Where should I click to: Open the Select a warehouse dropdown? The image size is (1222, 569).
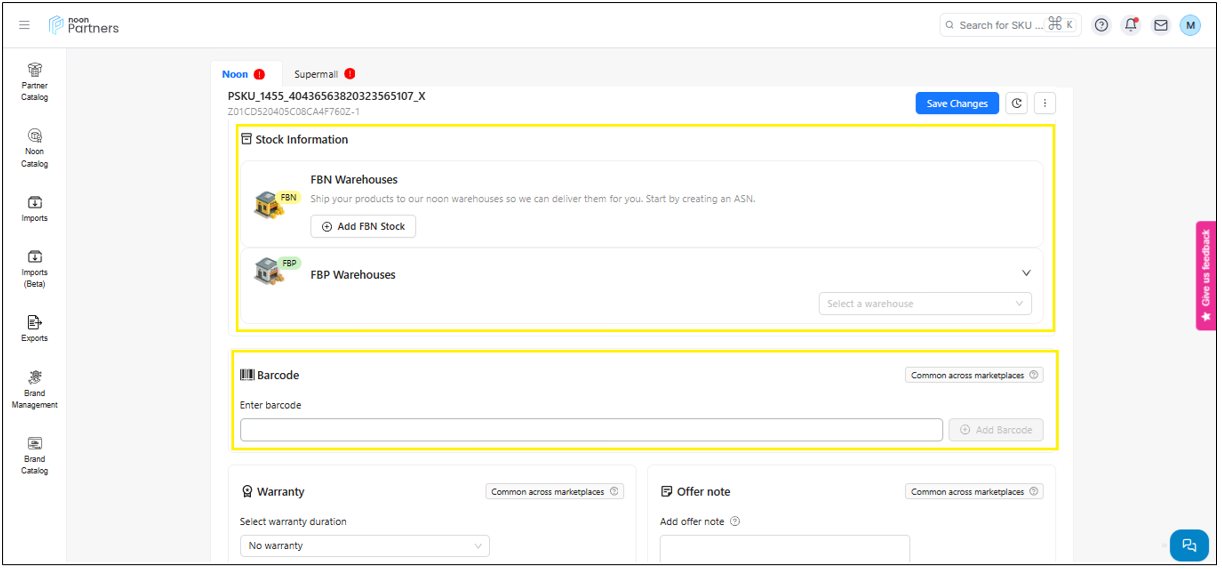(x=924, y=304)
